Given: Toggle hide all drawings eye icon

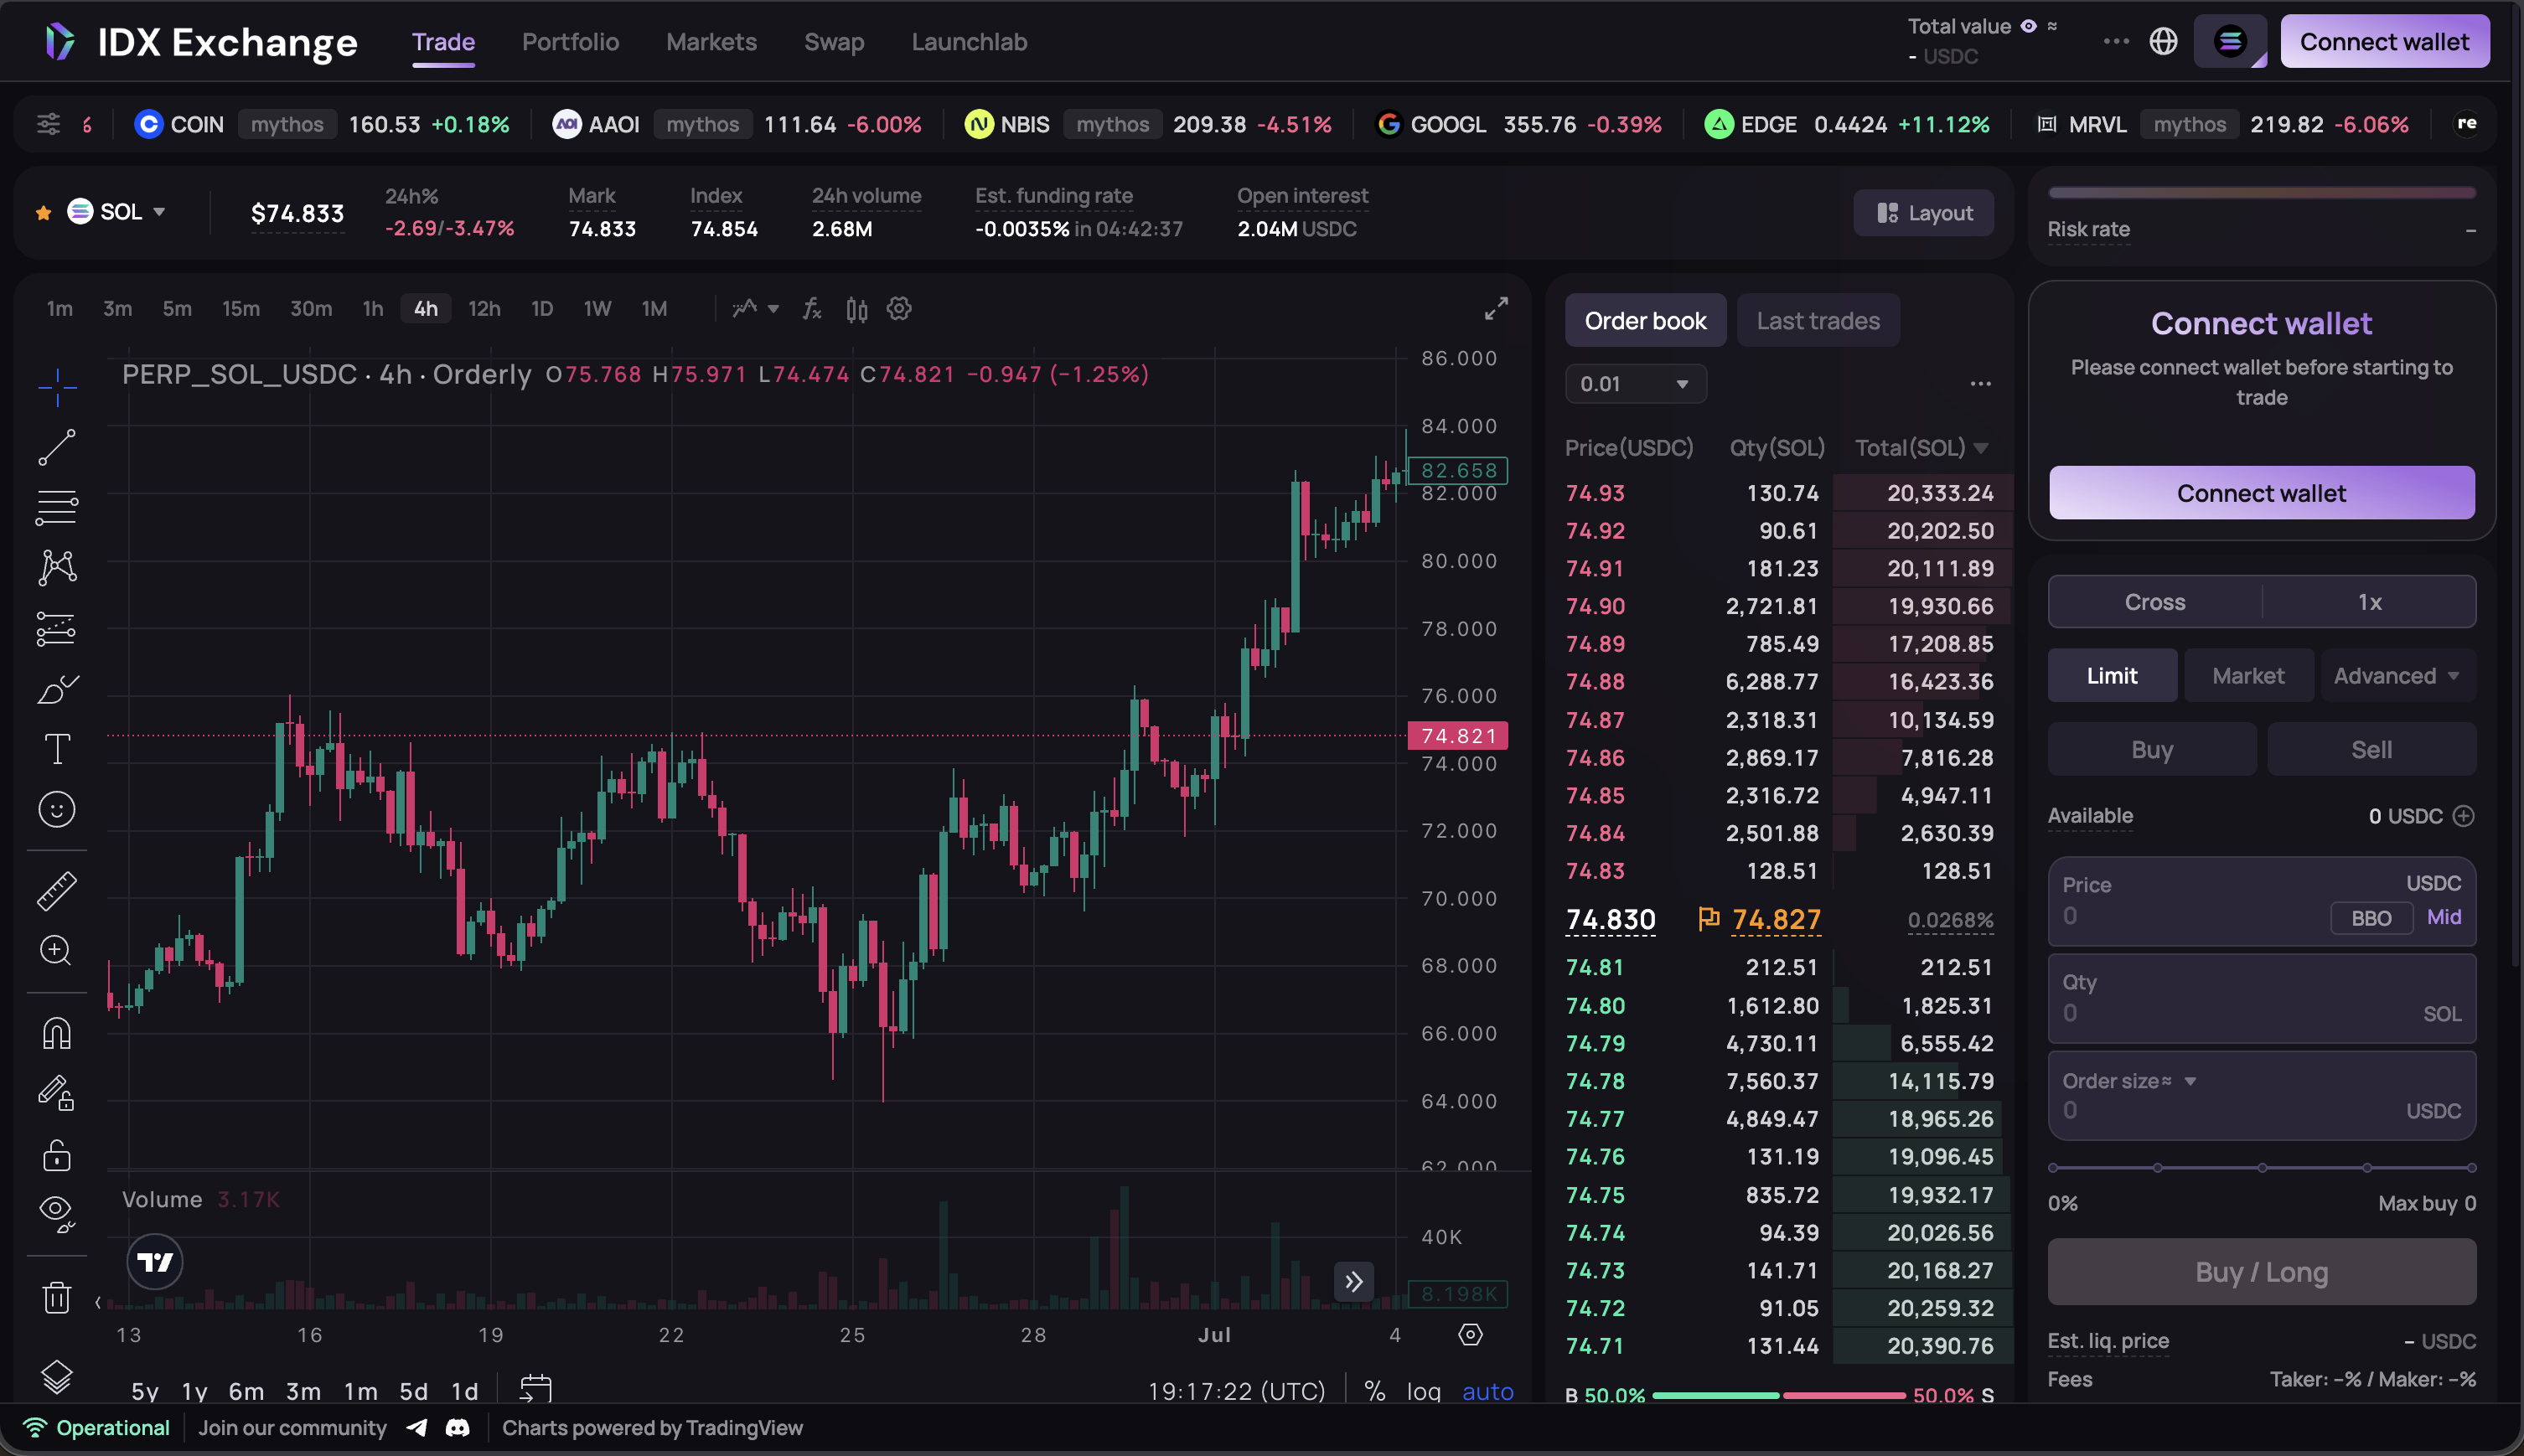Looking at the screenshot, I should pyautogui.click(x=57, y=1214).
